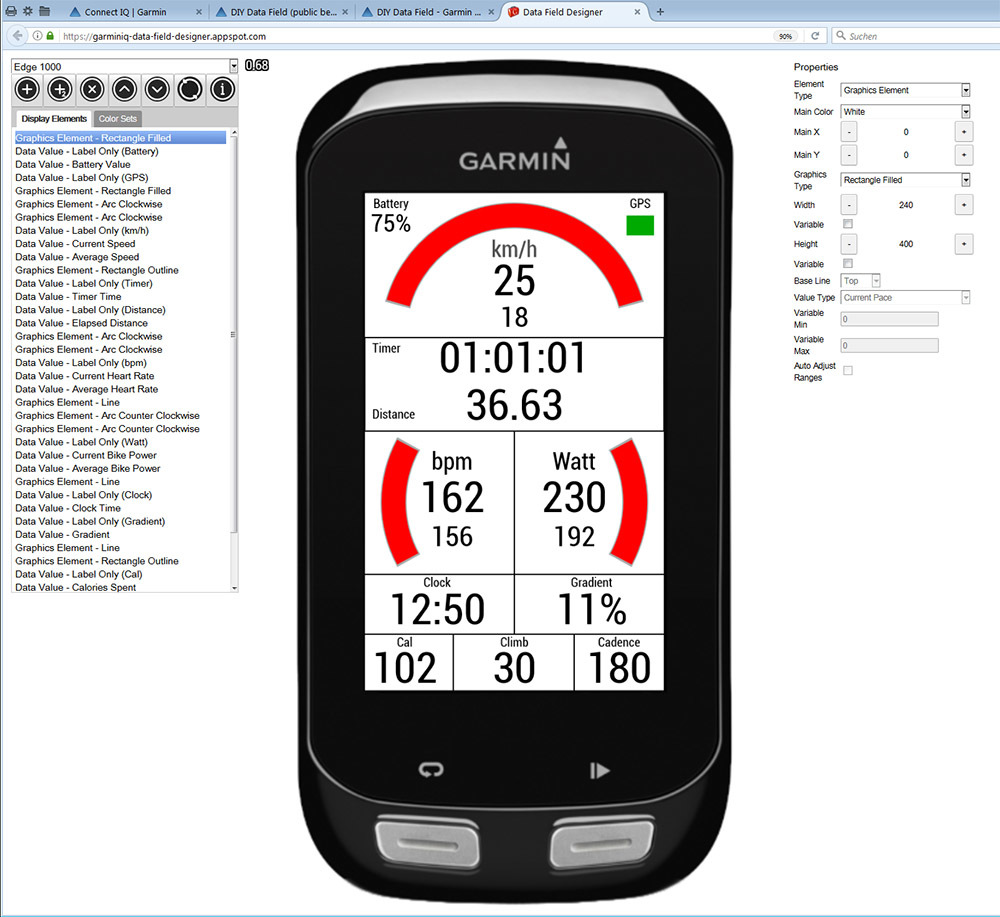This screenshot has width=1000, height=917.
Task: Increase Height with plus button
Action: [x=964, y=244]
